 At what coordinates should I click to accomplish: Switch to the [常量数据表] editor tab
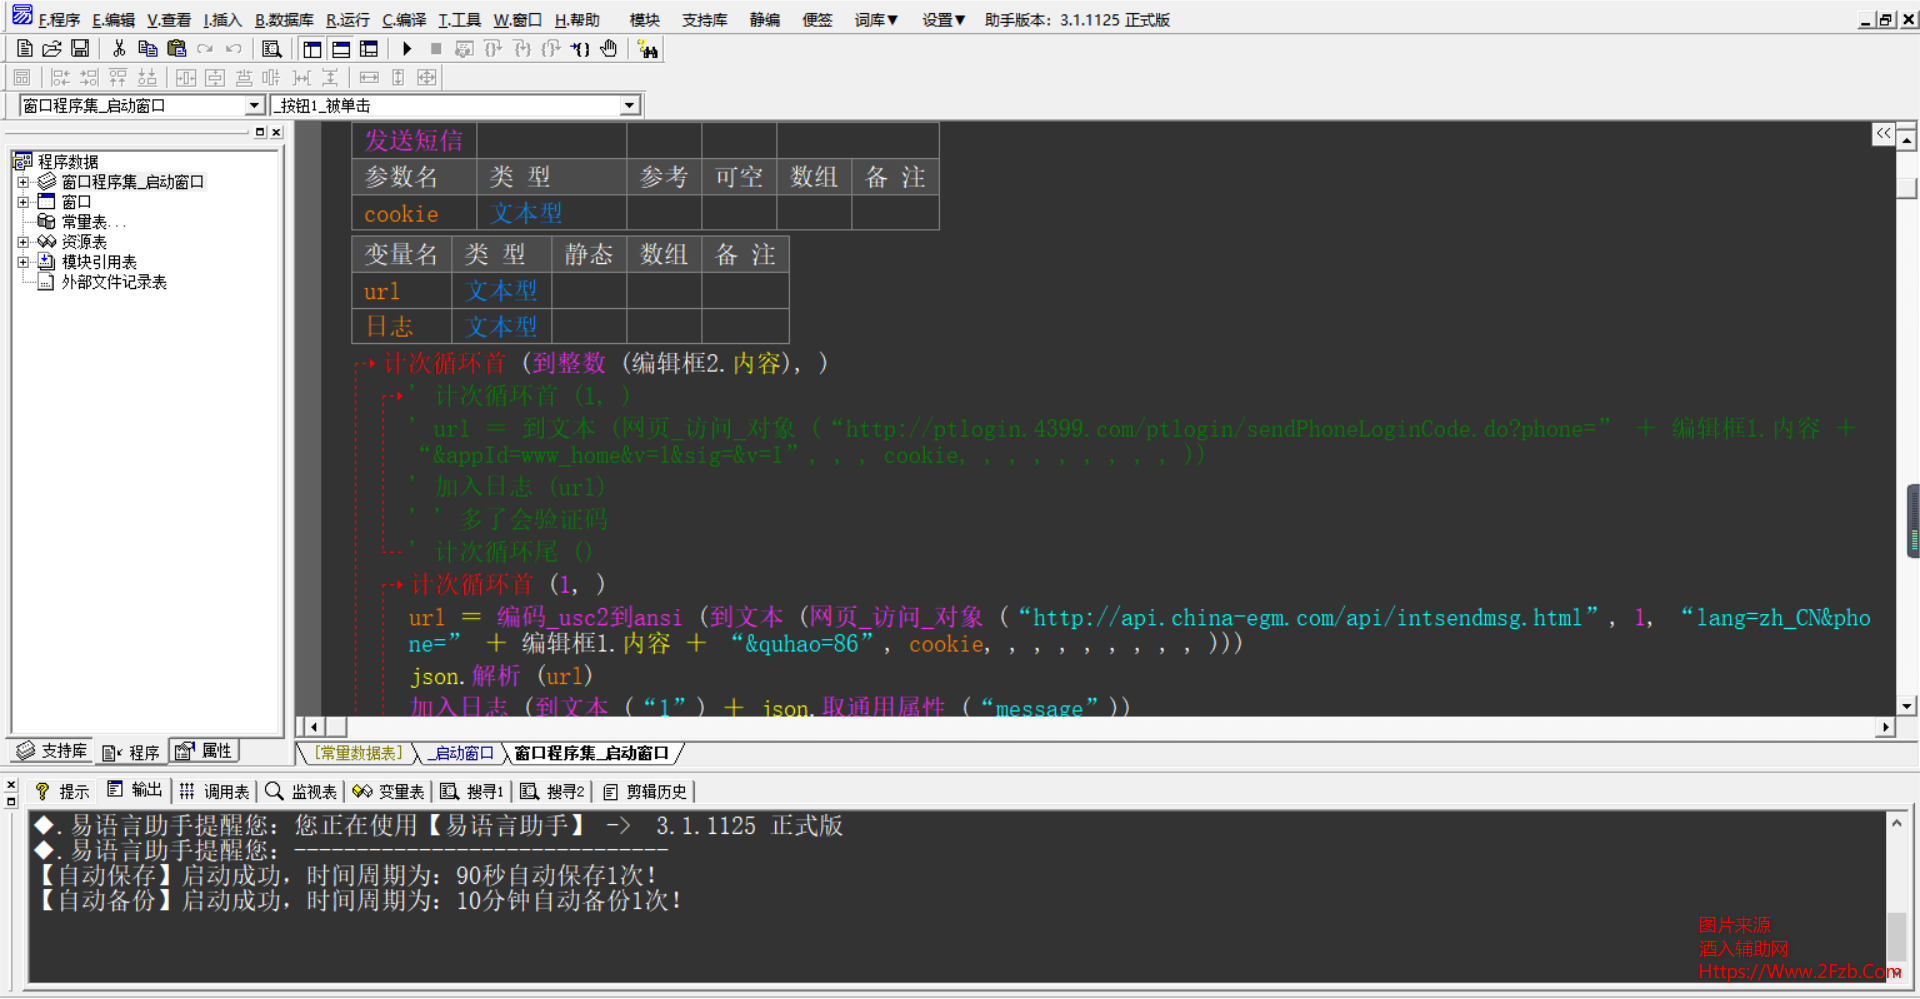pos(359,753)
